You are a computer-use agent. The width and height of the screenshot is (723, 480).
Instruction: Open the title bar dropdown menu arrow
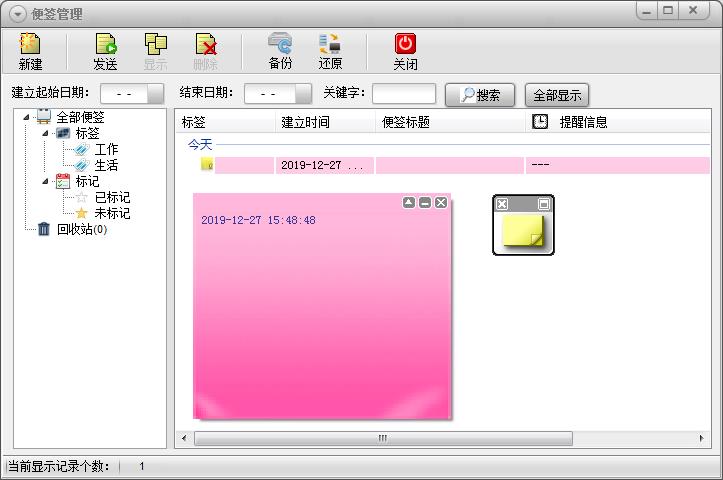(18, 14)
